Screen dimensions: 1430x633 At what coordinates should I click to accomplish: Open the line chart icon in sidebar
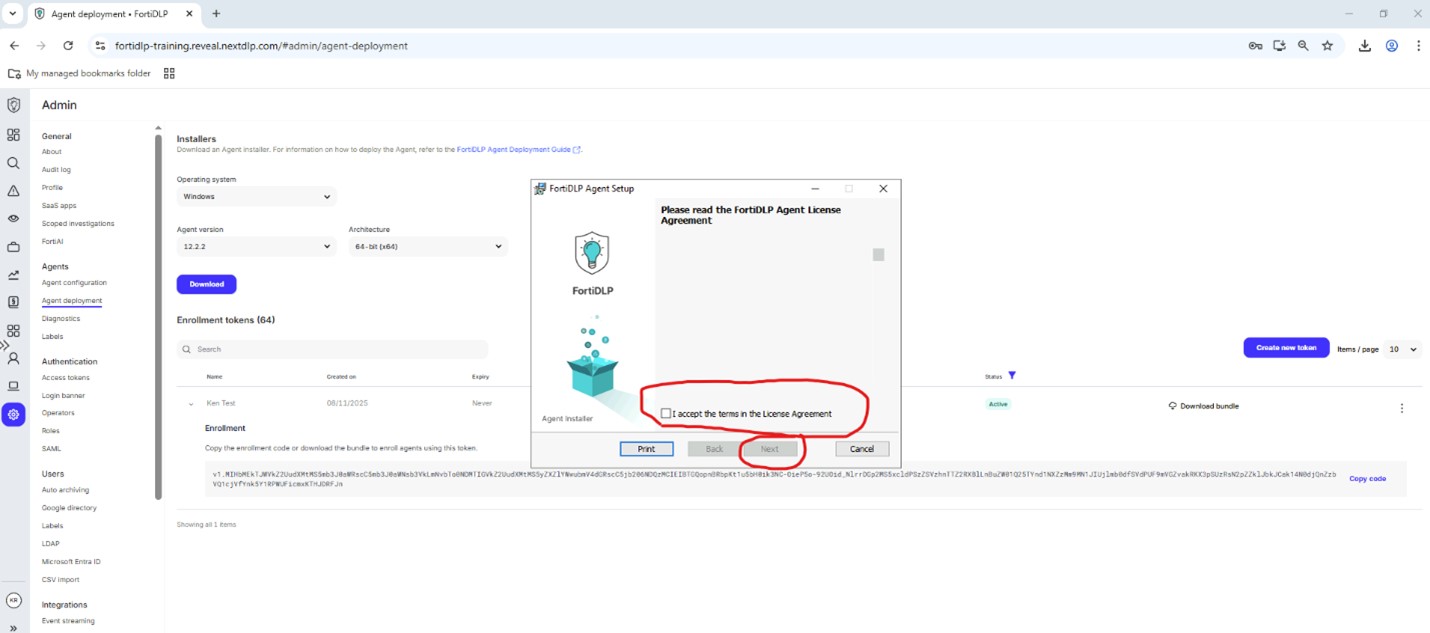click(x=13, y=275)
